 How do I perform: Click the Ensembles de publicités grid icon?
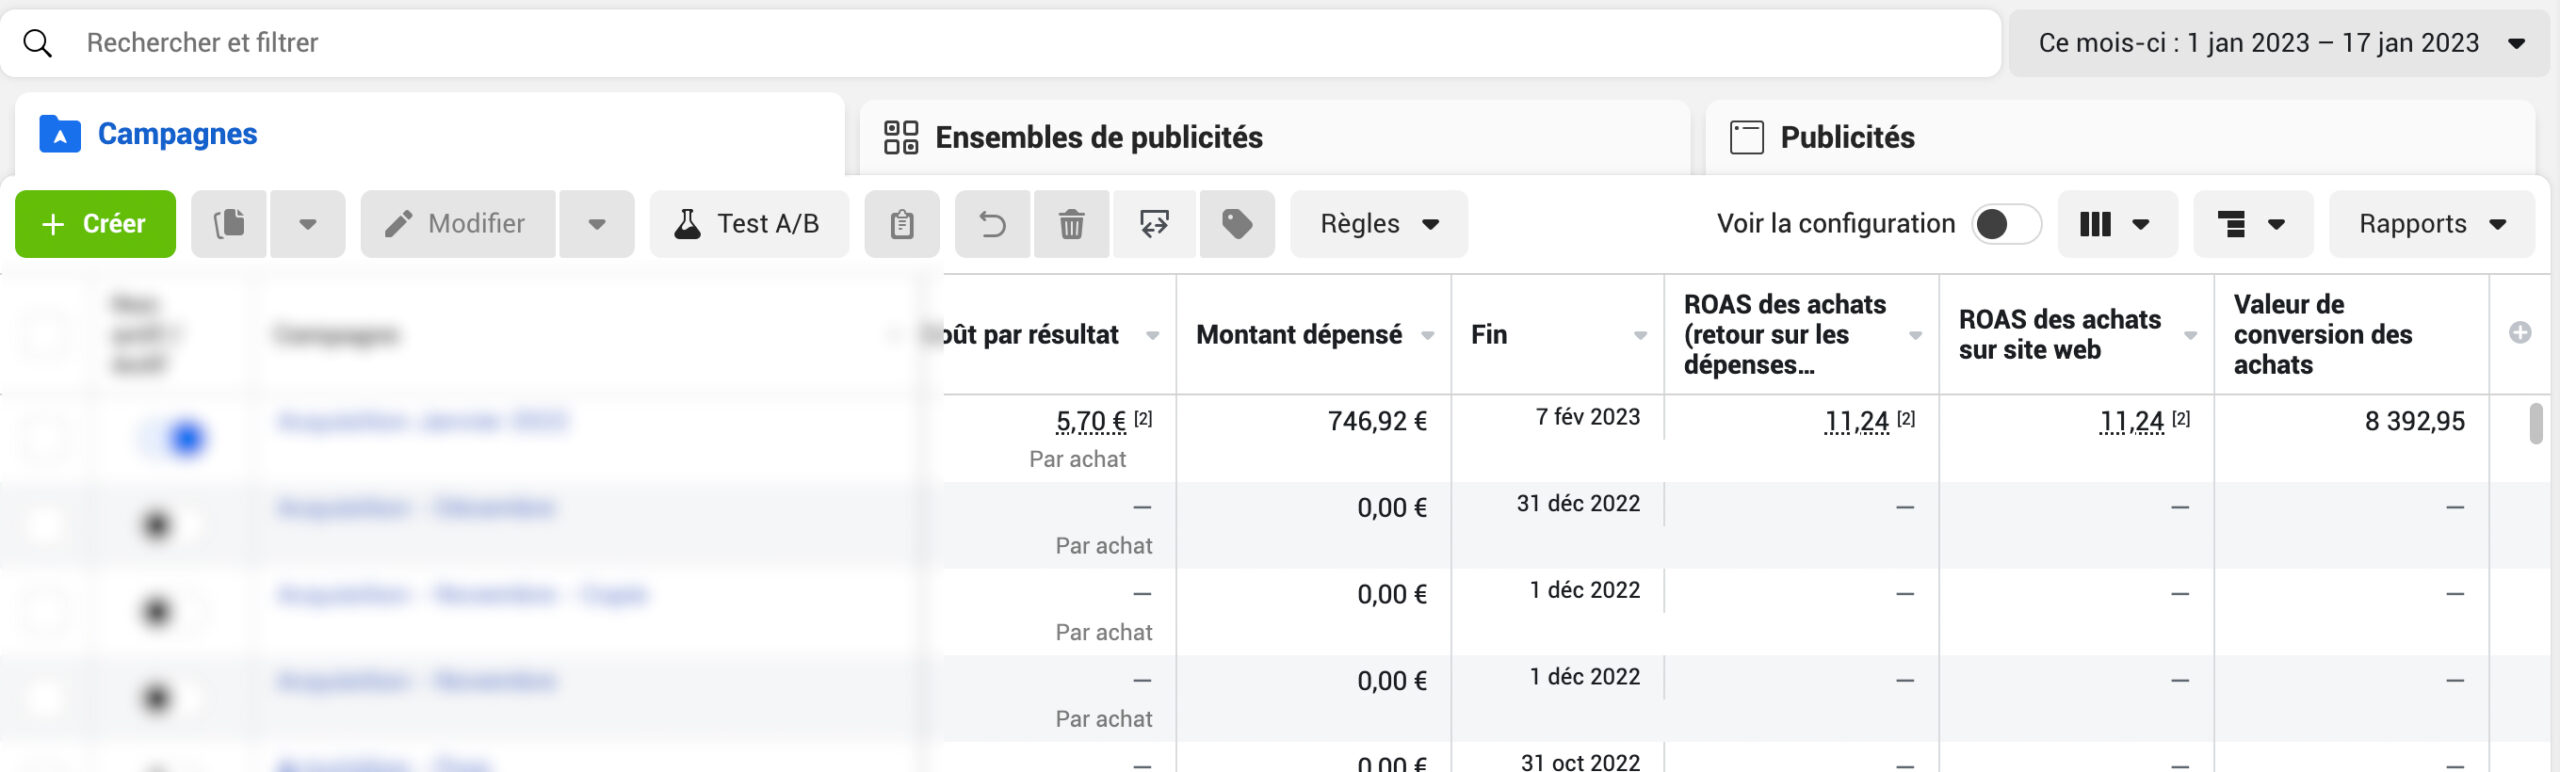pyautogui.click(x=901, y=137)
